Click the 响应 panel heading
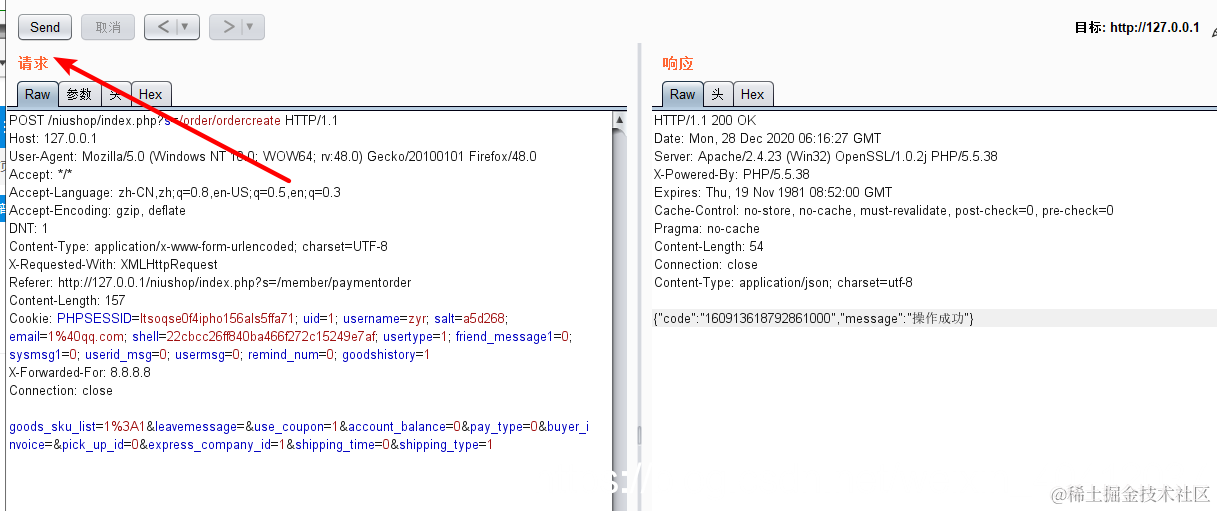The image size is (1217, 511). pos(677,63)
